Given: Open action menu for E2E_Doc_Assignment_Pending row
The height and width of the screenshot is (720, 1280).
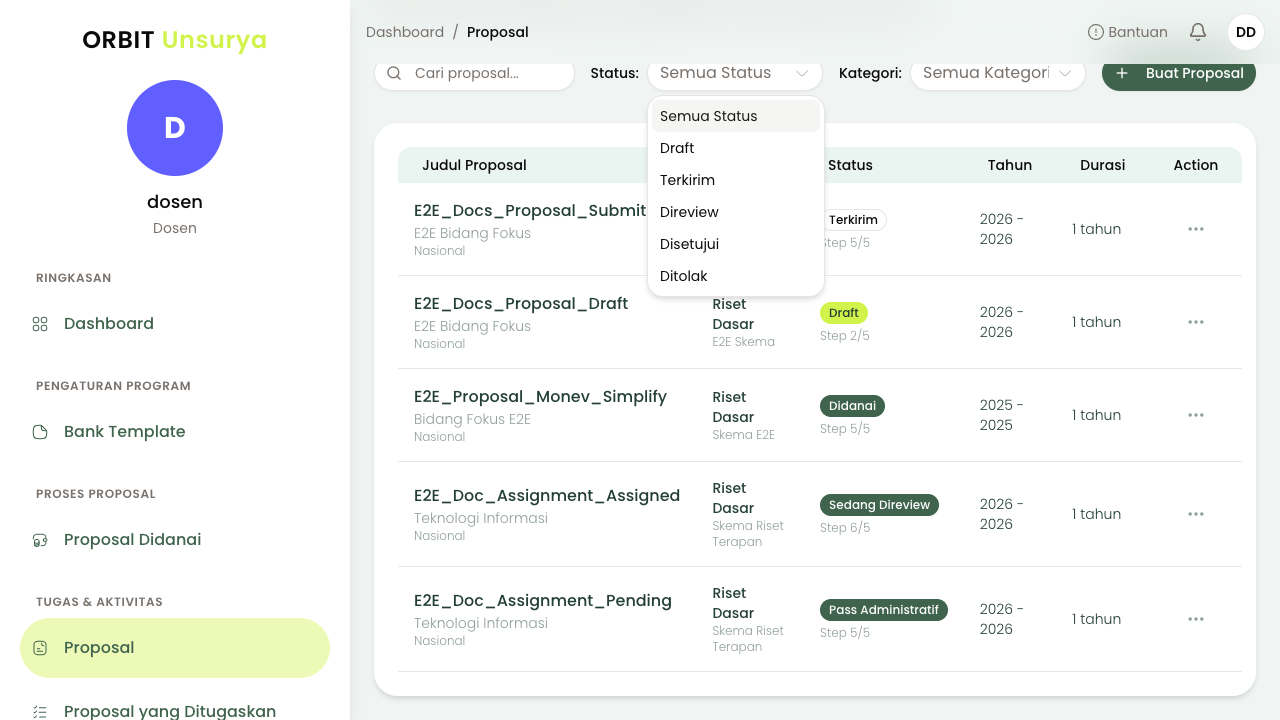Looking at the screenshot, I should [1196, 619].
